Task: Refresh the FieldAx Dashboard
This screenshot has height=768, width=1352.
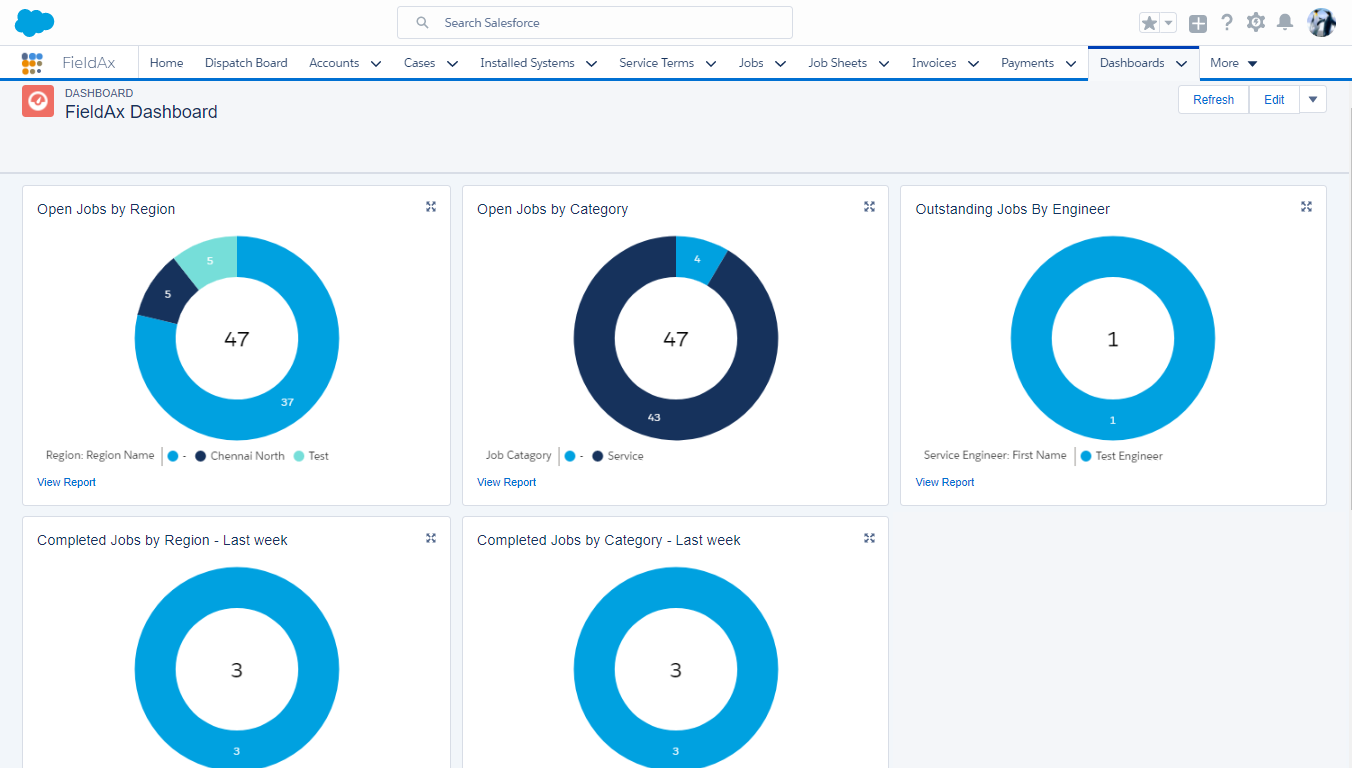Action: 1212,99
